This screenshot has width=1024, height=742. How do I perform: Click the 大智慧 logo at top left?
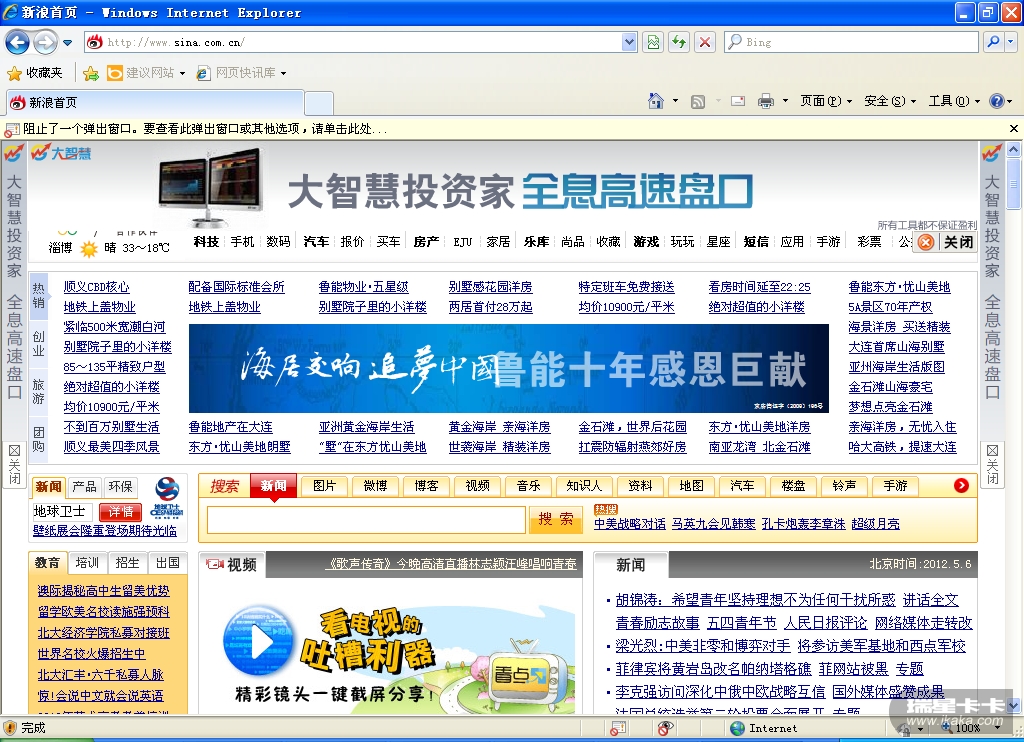[x=61, y=153]
